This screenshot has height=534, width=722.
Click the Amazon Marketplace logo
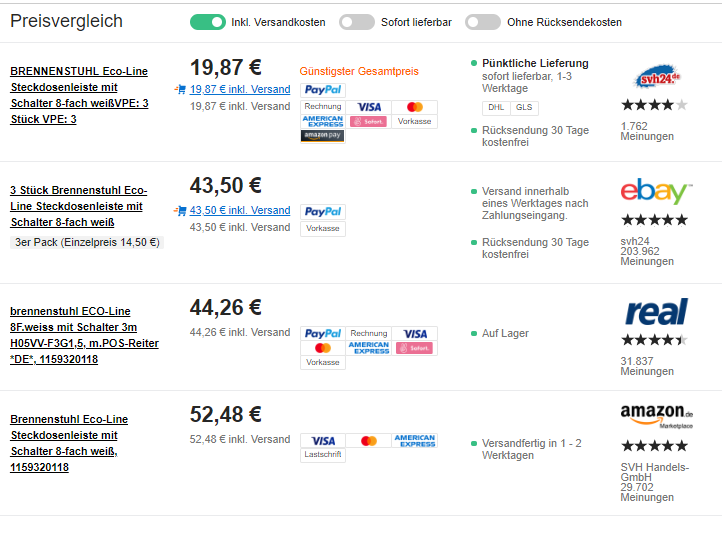[x=656, y=415]
